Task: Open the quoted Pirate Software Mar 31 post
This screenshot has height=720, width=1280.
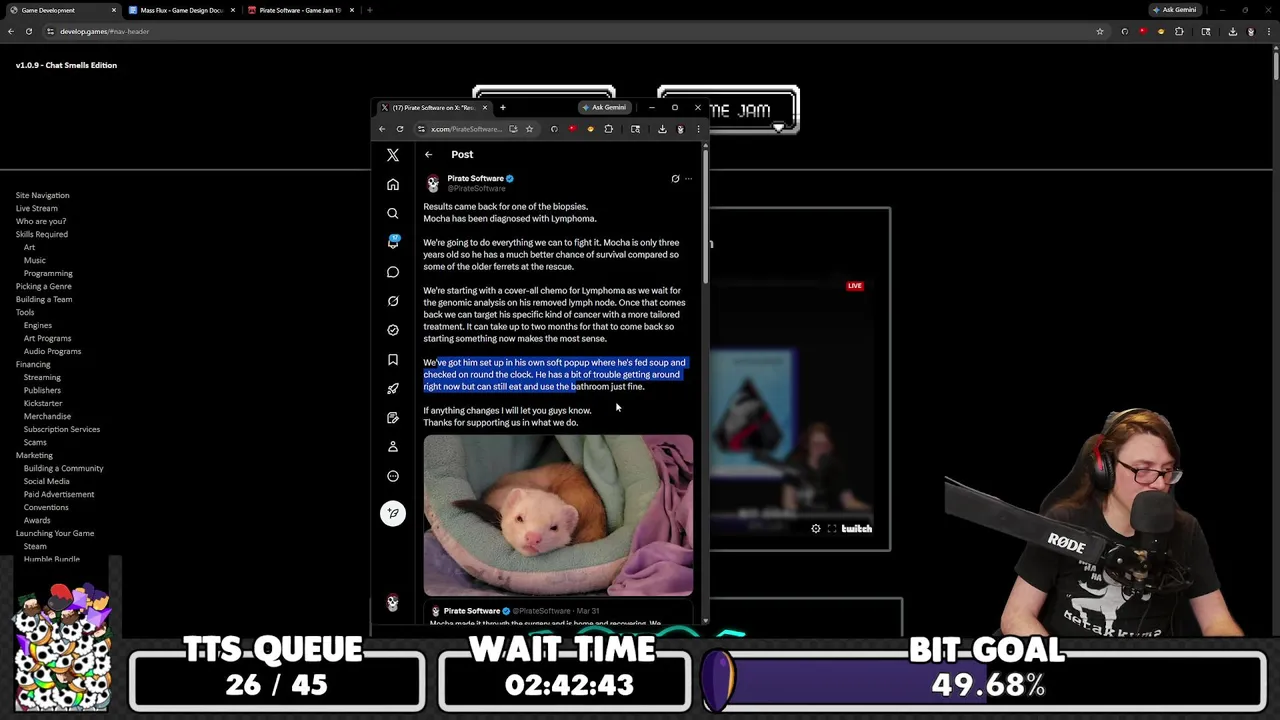Action: [558, 614]
